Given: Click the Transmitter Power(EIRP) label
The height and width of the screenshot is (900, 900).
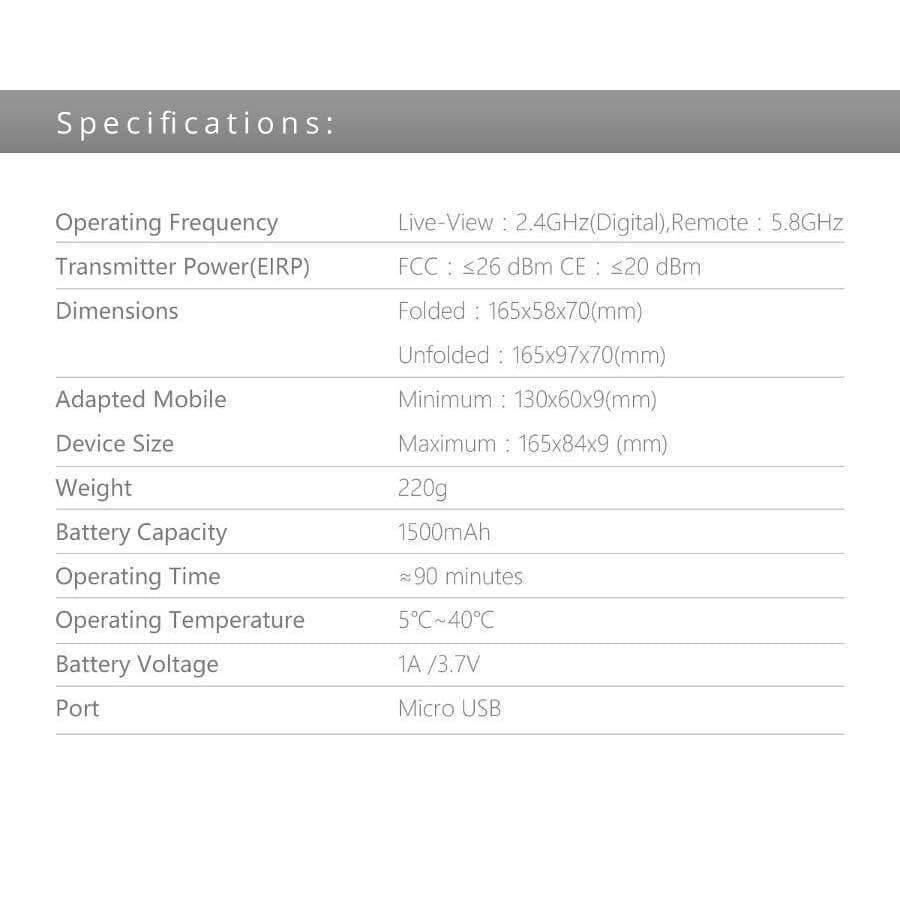Looking at the screenshot, I should pos(183,267).
